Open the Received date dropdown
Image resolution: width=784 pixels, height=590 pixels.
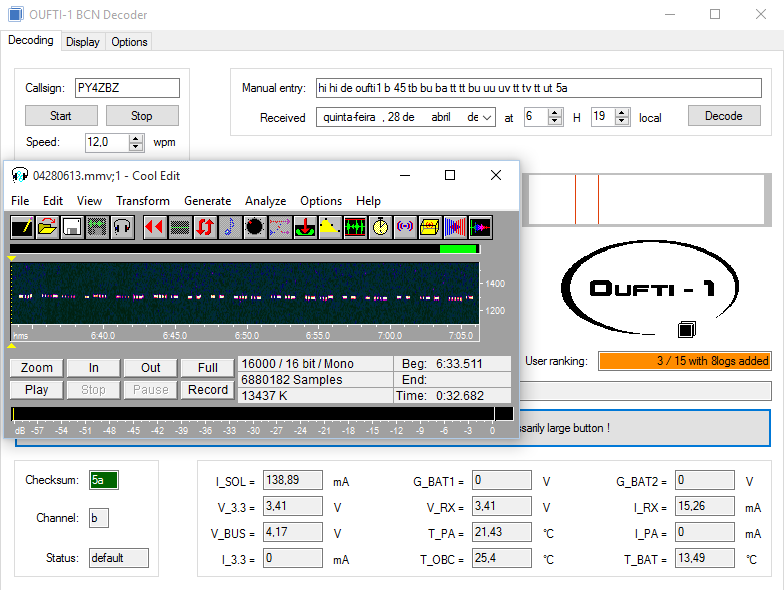(x=487, y=117)
